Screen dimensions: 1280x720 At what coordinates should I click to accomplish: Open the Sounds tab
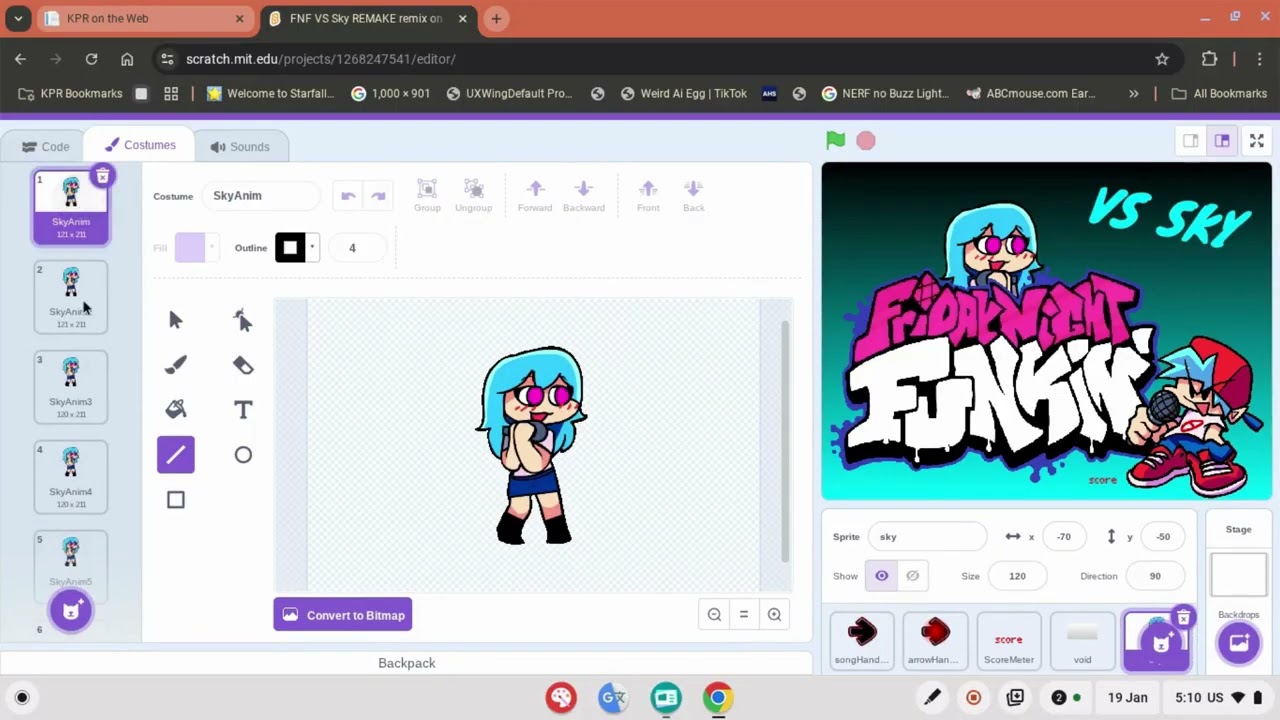pyautogui.click(x=240, y=146)
